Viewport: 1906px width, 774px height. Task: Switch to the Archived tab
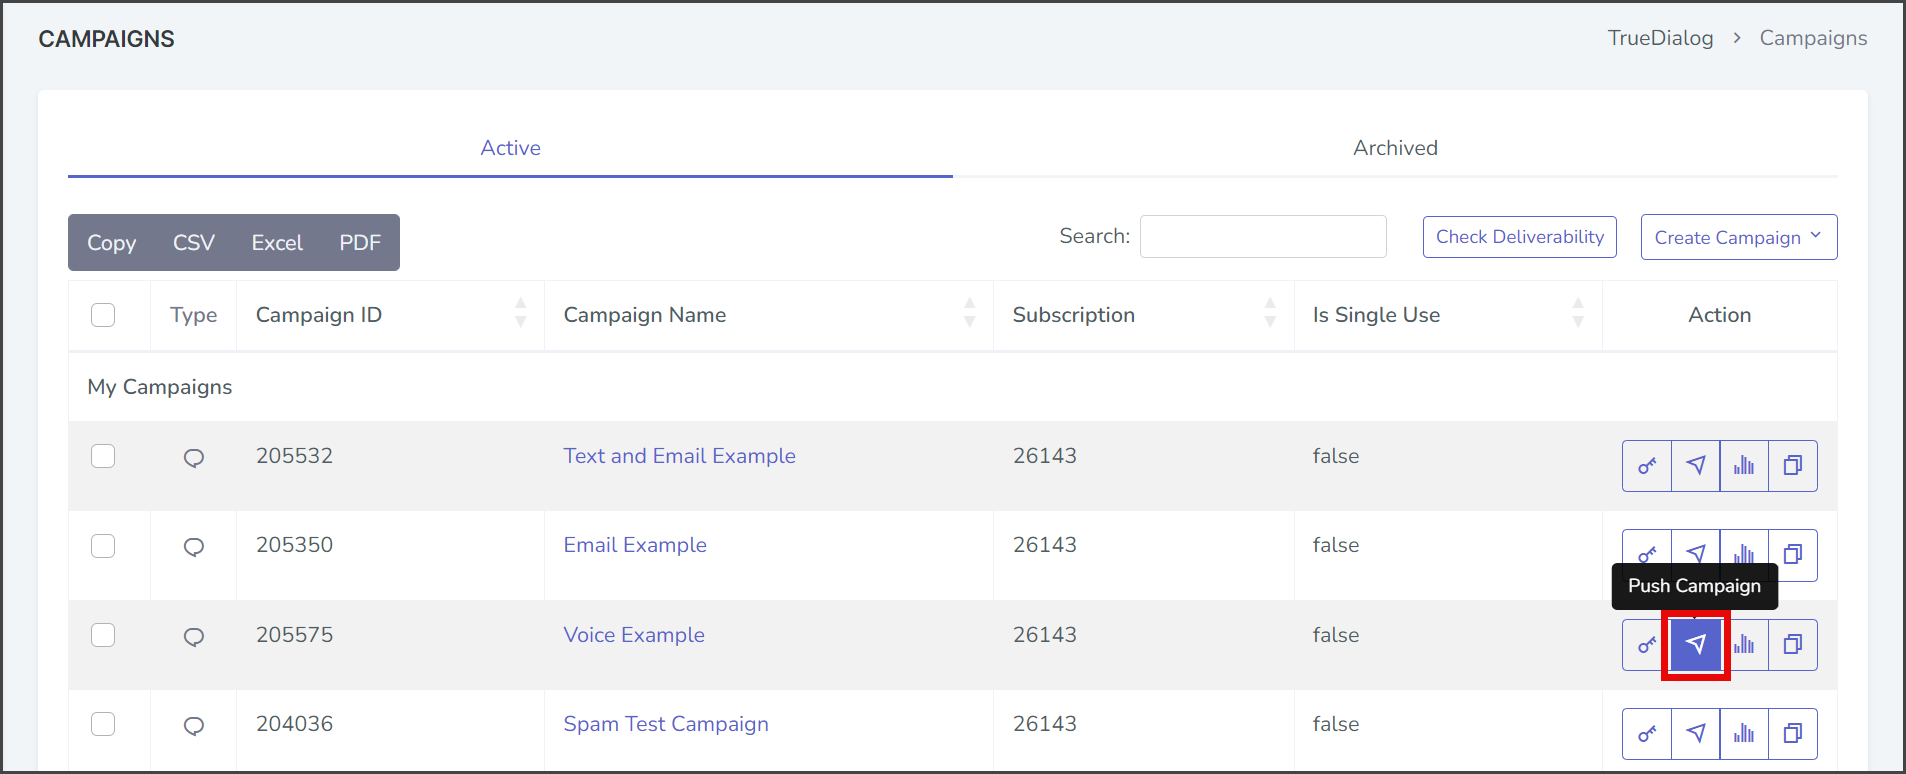(x=1395, y=148)
